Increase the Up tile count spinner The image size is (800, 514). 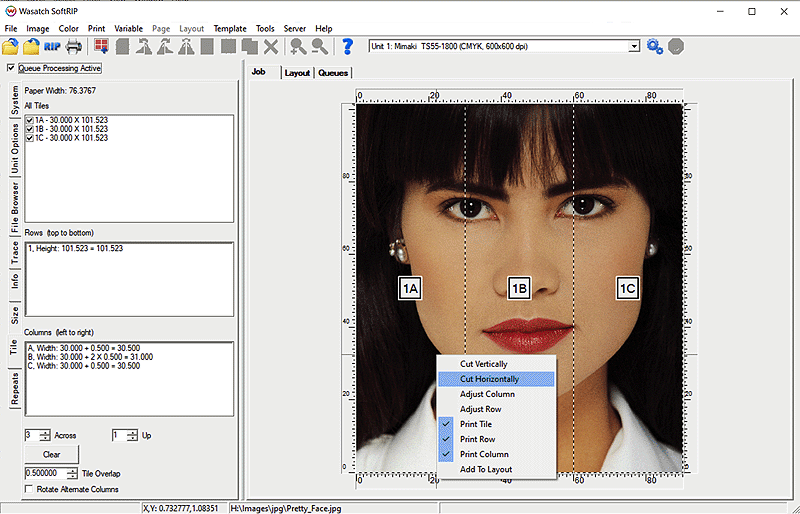tap(131, 432)
